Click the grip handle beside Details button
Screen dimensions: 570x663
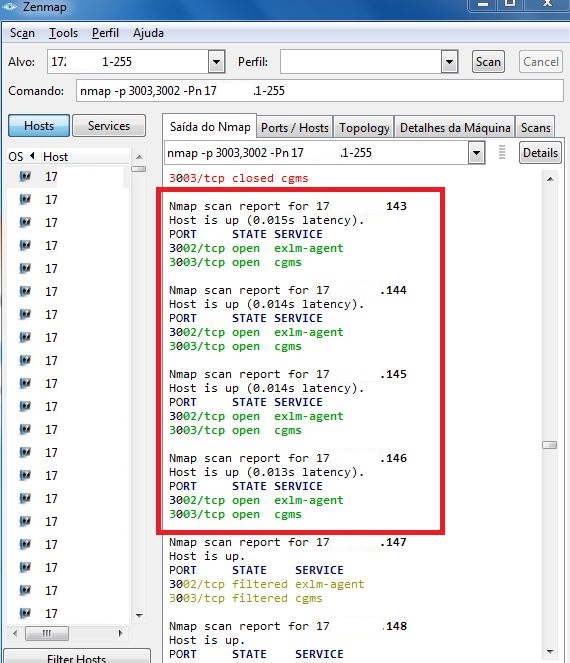[x=502, y=152]
